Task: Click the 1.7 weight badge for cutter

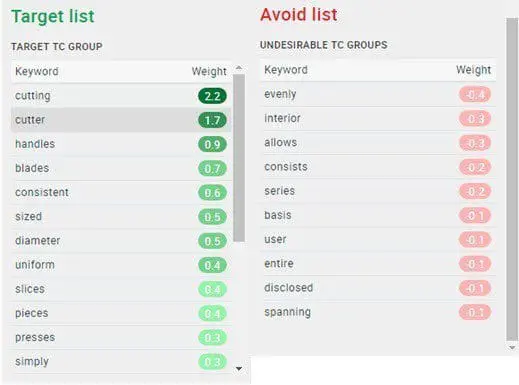Action: tap(212, 120)
